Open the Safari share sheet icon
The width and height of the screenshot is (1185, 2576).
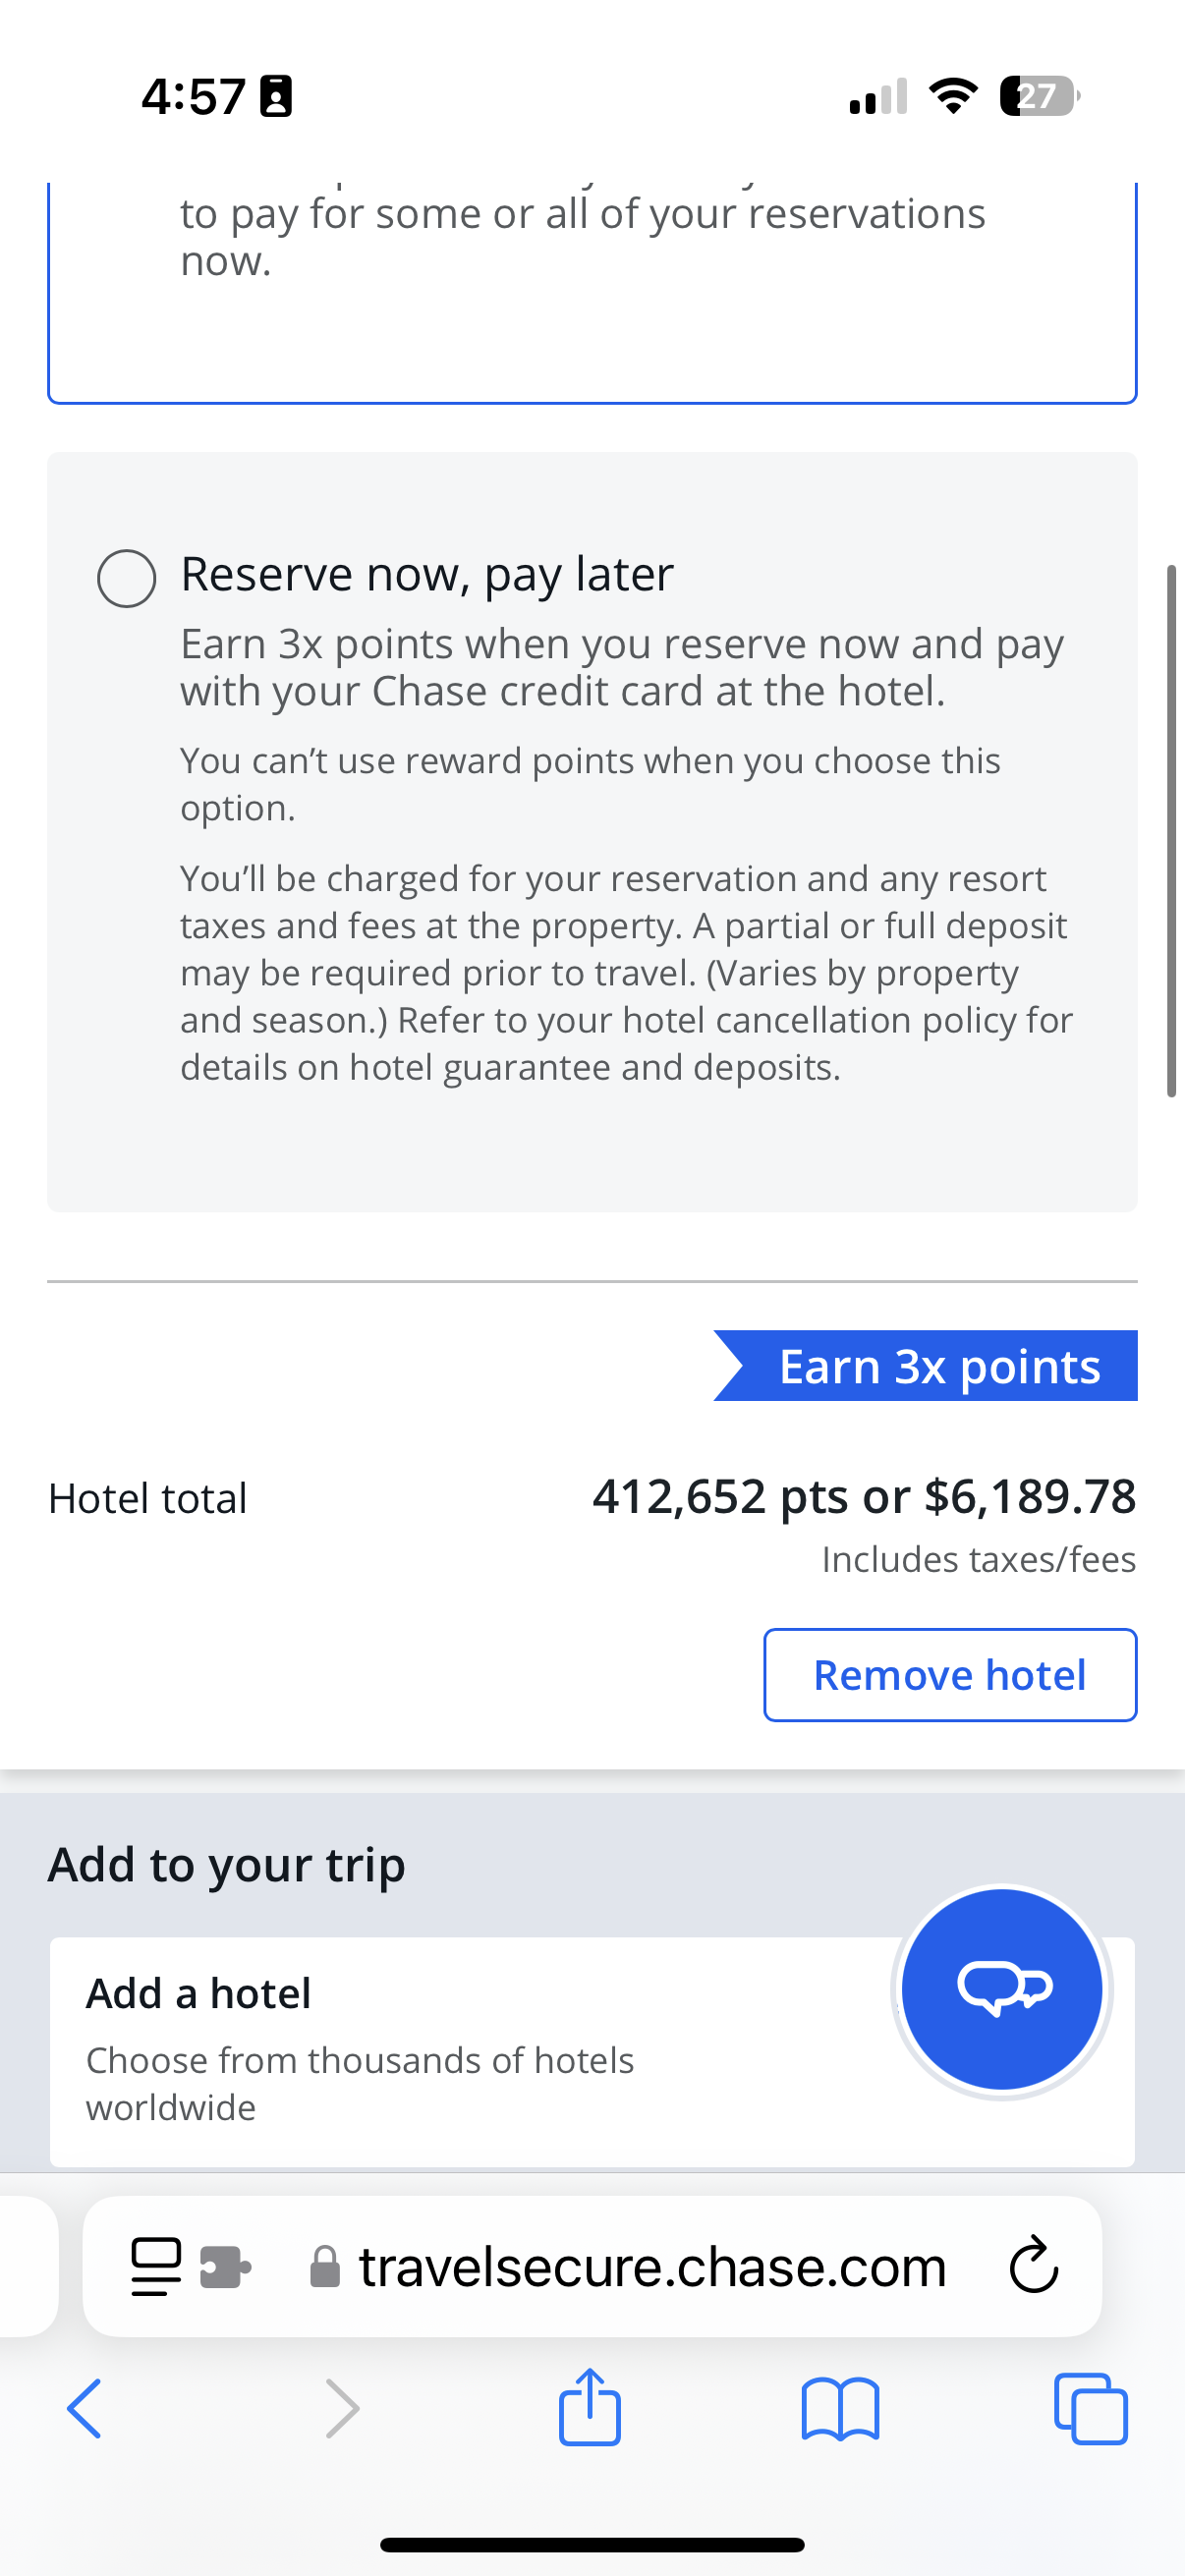click(590, 2406)
